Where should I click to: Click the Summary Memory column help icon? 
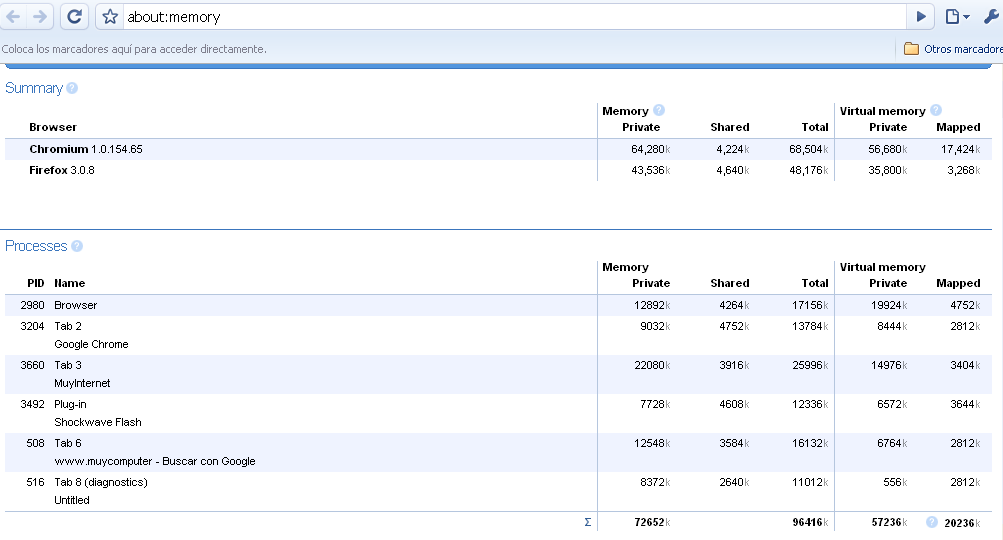coord(659,111)
